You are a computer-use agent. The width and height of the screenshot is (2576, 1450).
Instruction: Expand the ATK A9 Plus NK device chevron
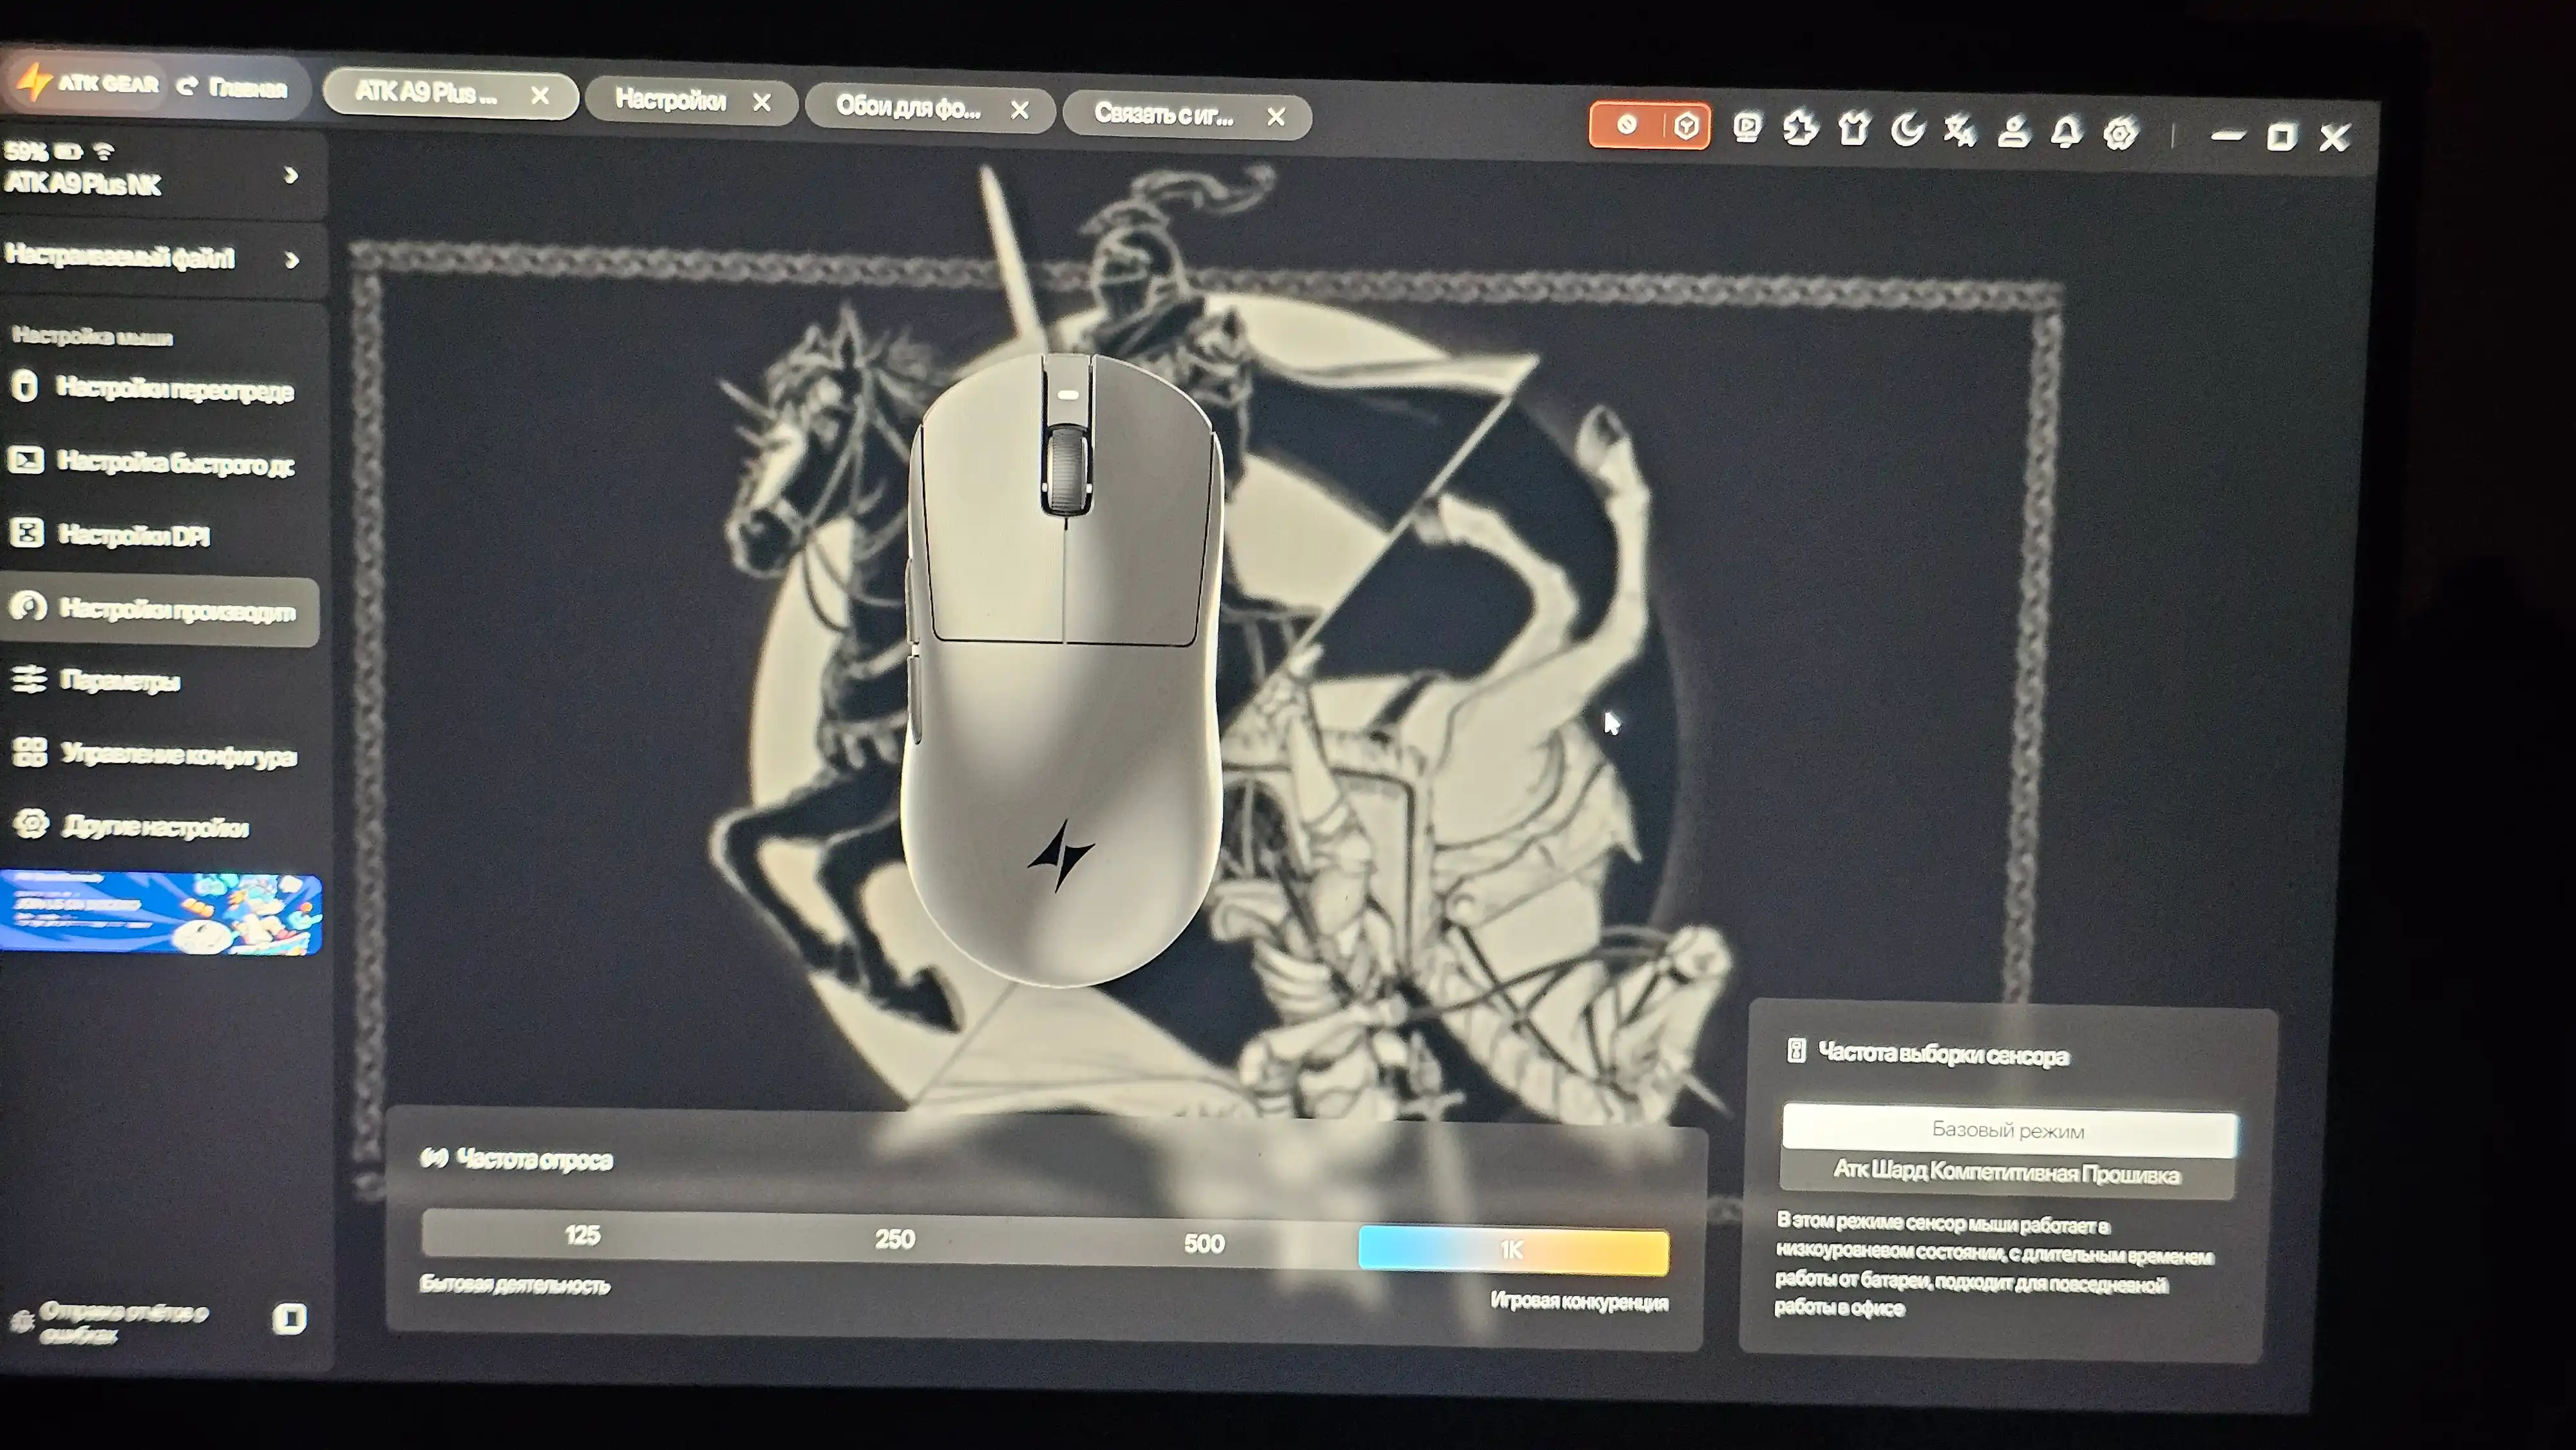pos(291,176)
